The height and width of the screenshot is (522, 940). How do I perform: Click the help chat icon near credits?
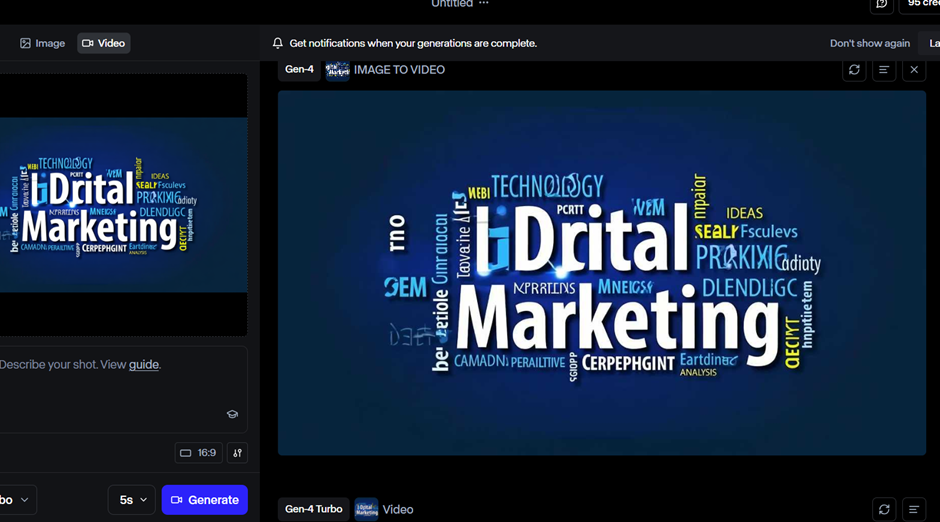[881, 4]
